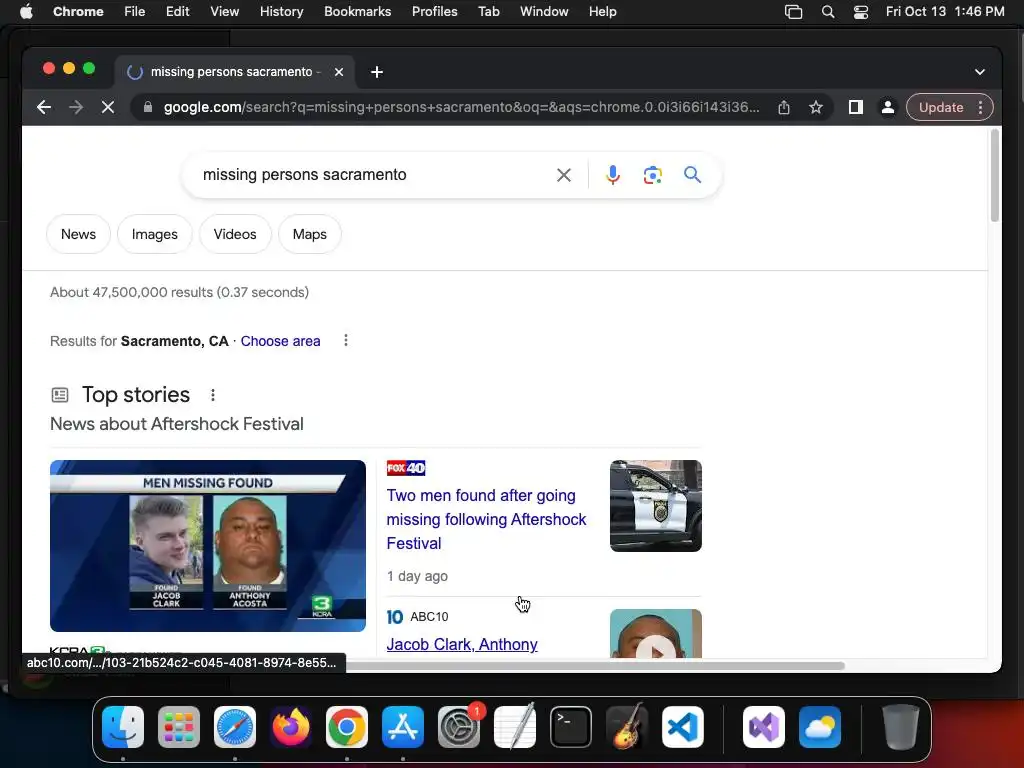
Task: Open Two men found after going missing article
Action: point(486,519)
